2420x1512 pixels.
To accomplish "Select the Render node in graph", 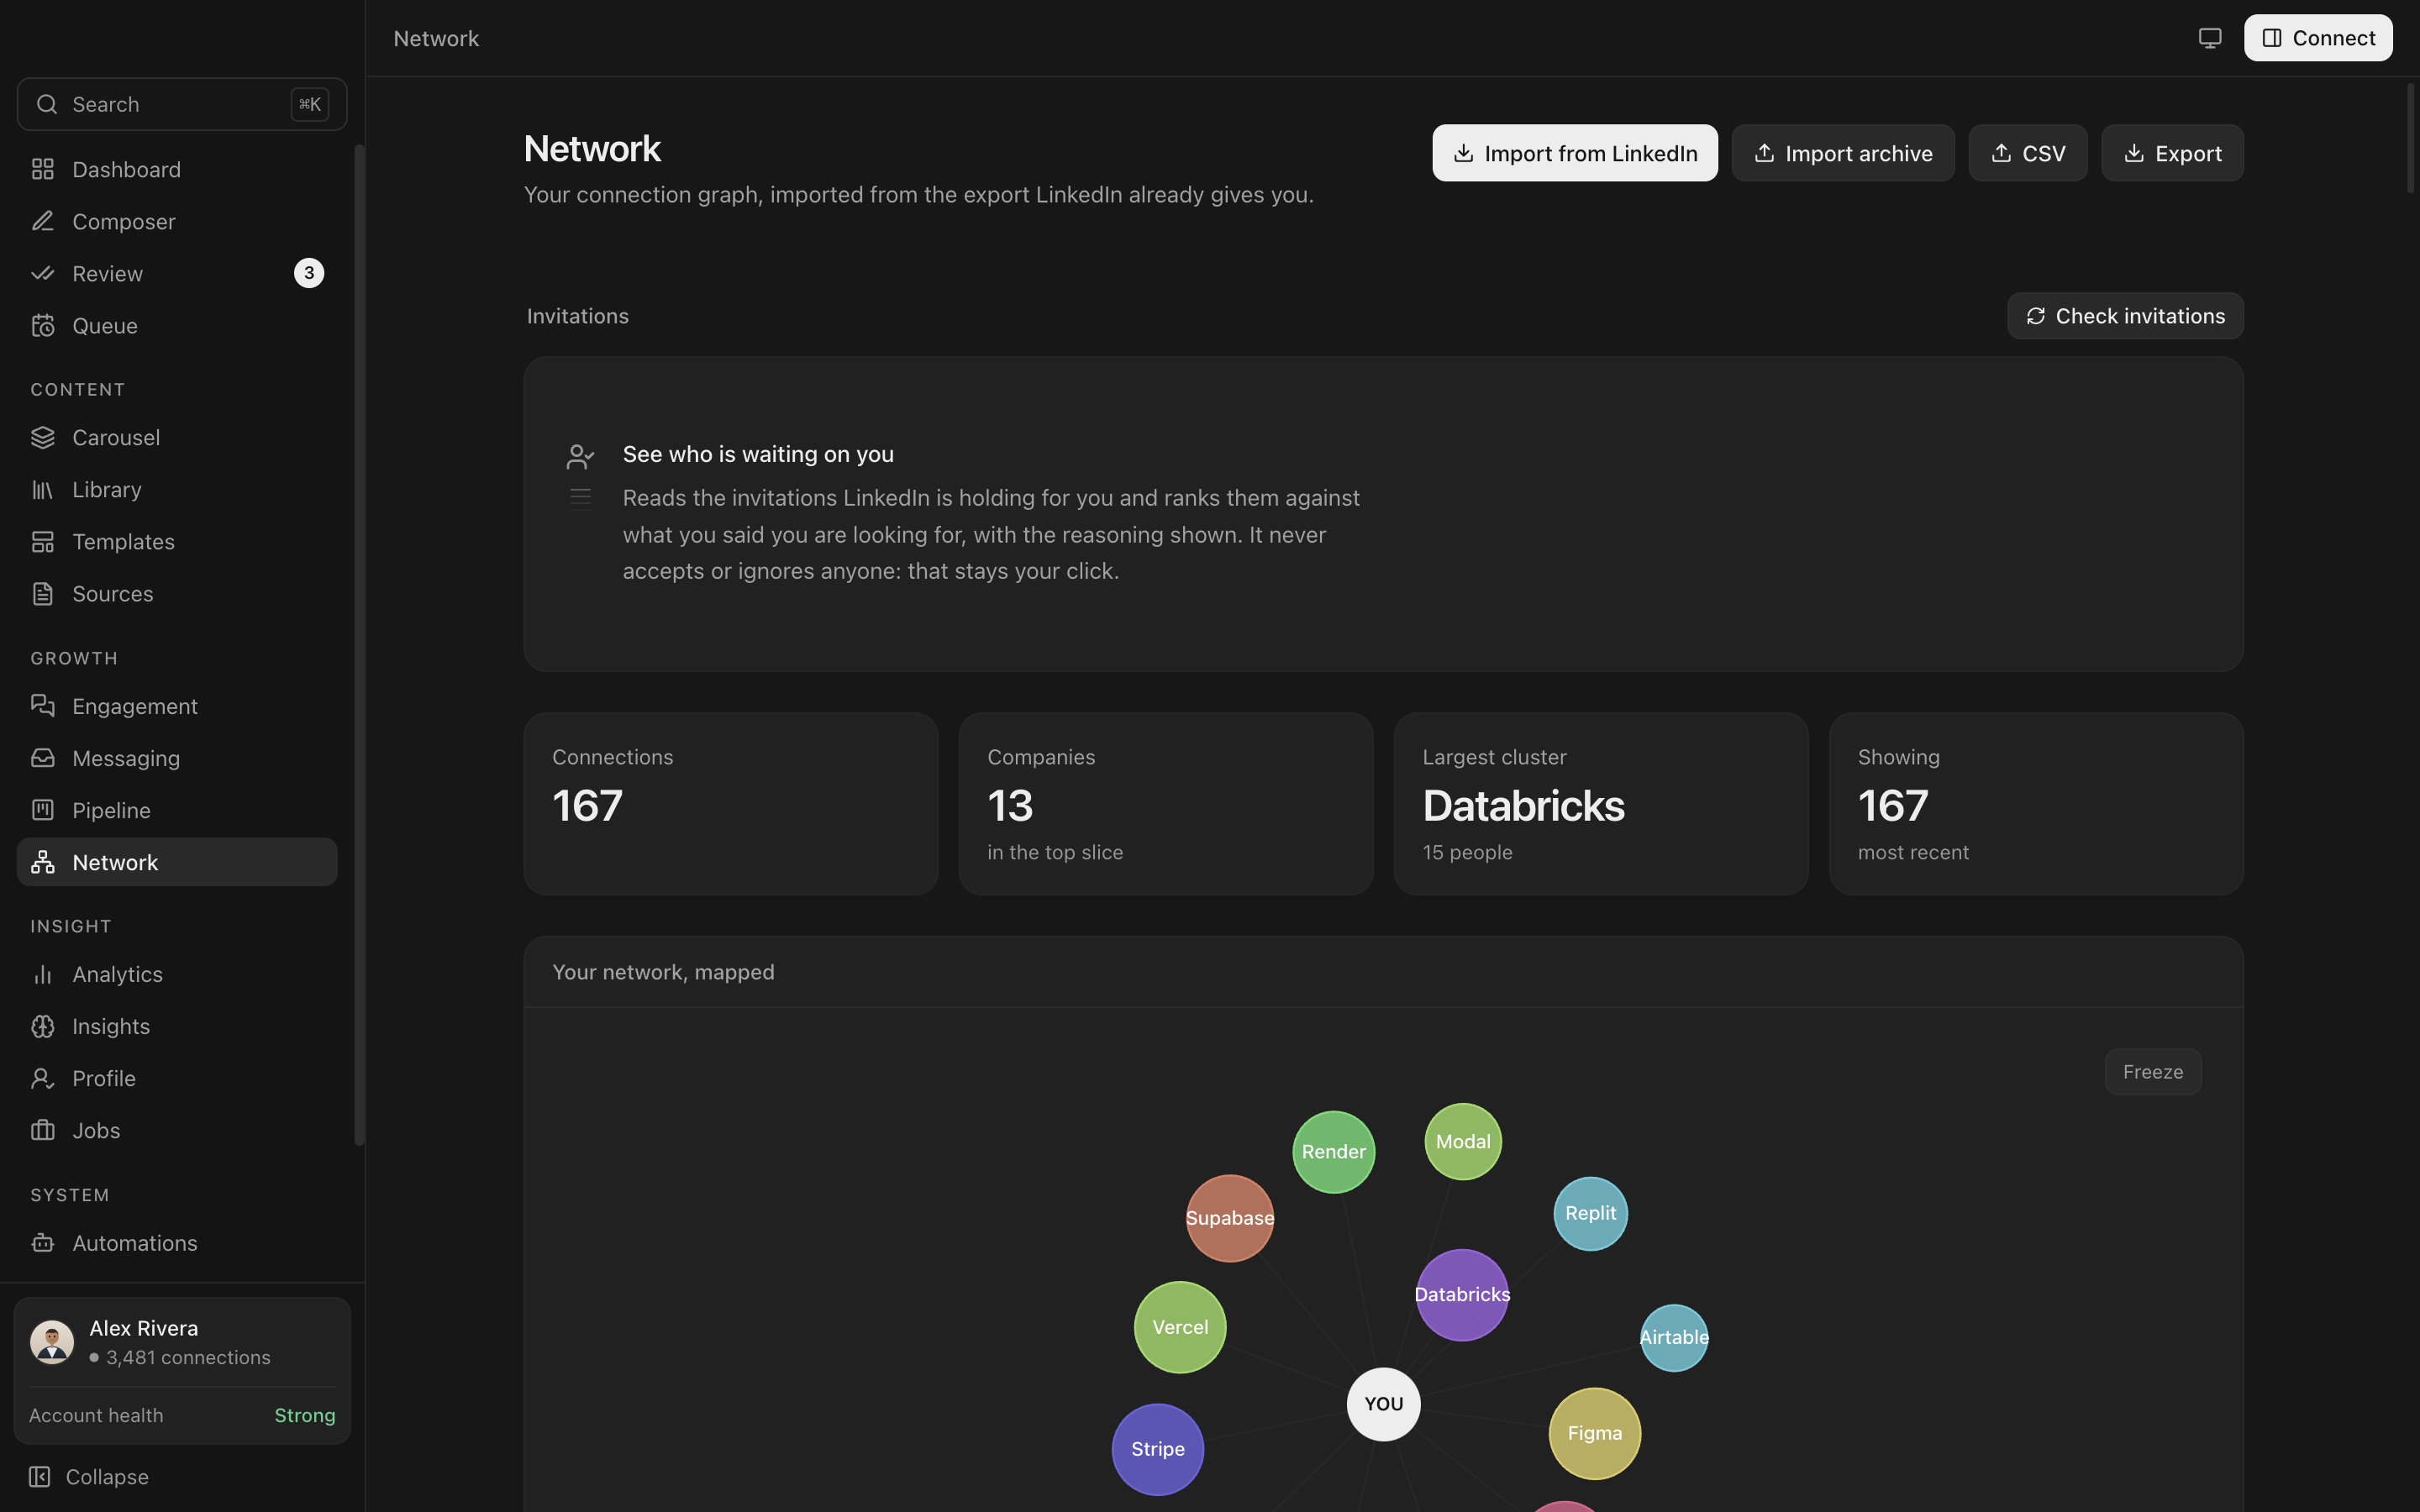I will (1334, 1152).
